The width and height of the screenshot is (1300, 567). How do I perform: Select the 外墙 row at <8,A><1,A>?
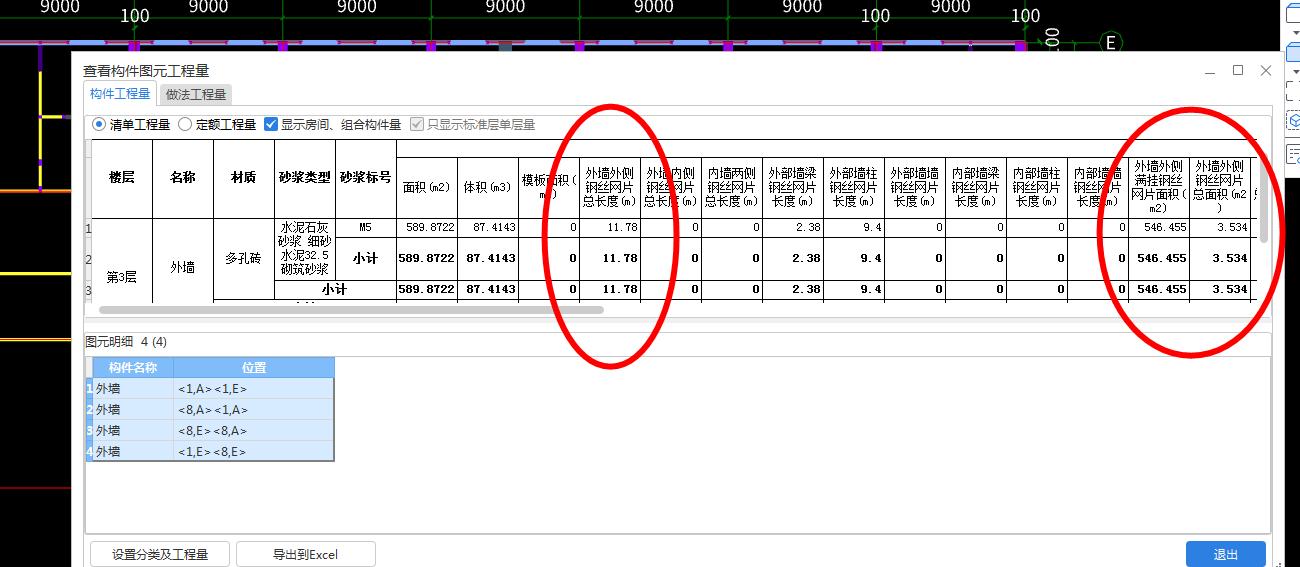point(210,409)
